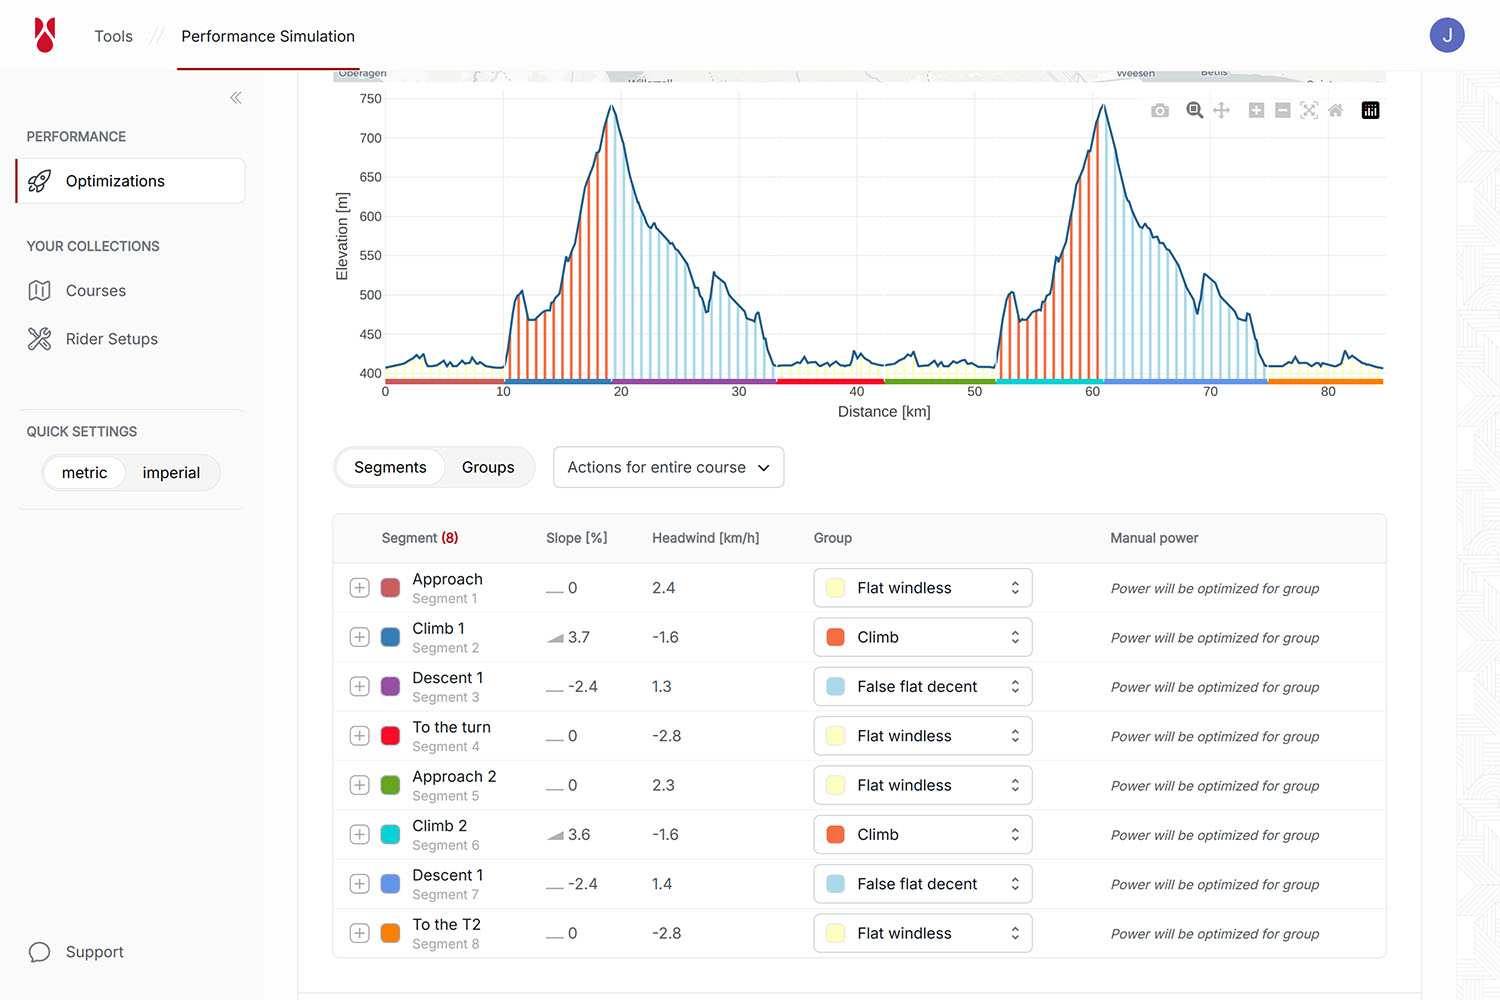Go to Rider Setups
Viewport: 1500px width, 1000px height.
111,339
